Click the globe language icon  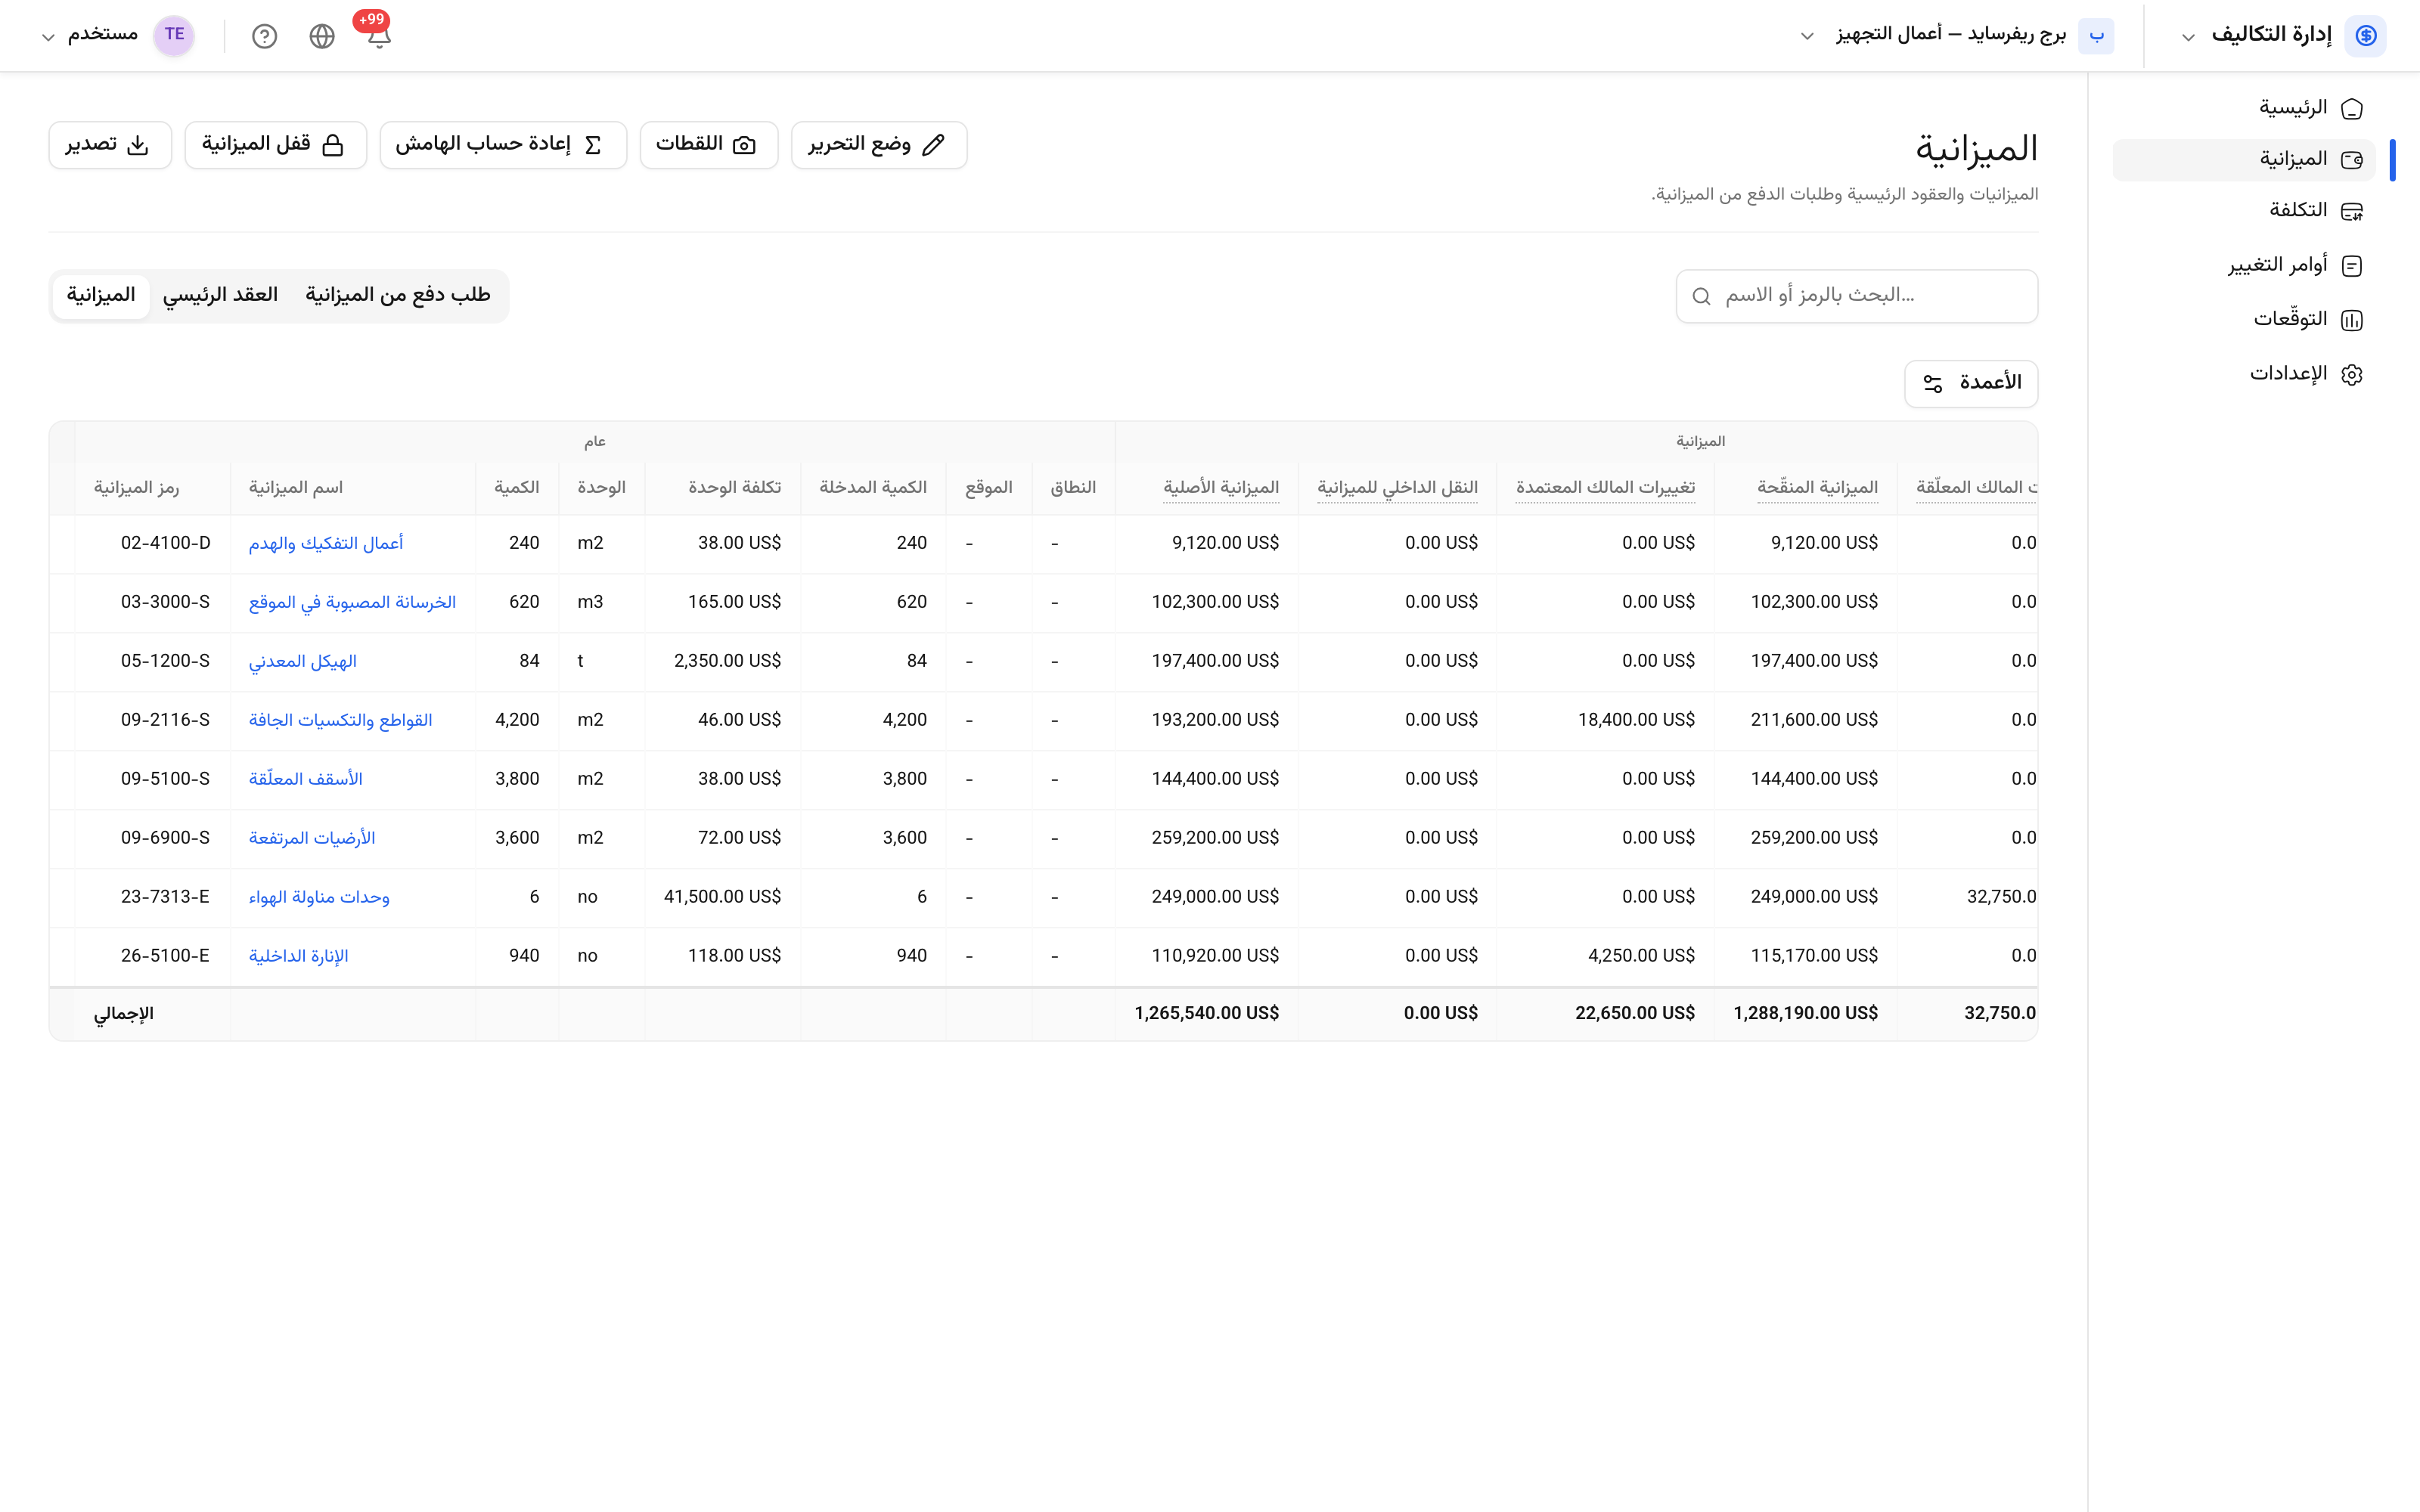[322, 36]
